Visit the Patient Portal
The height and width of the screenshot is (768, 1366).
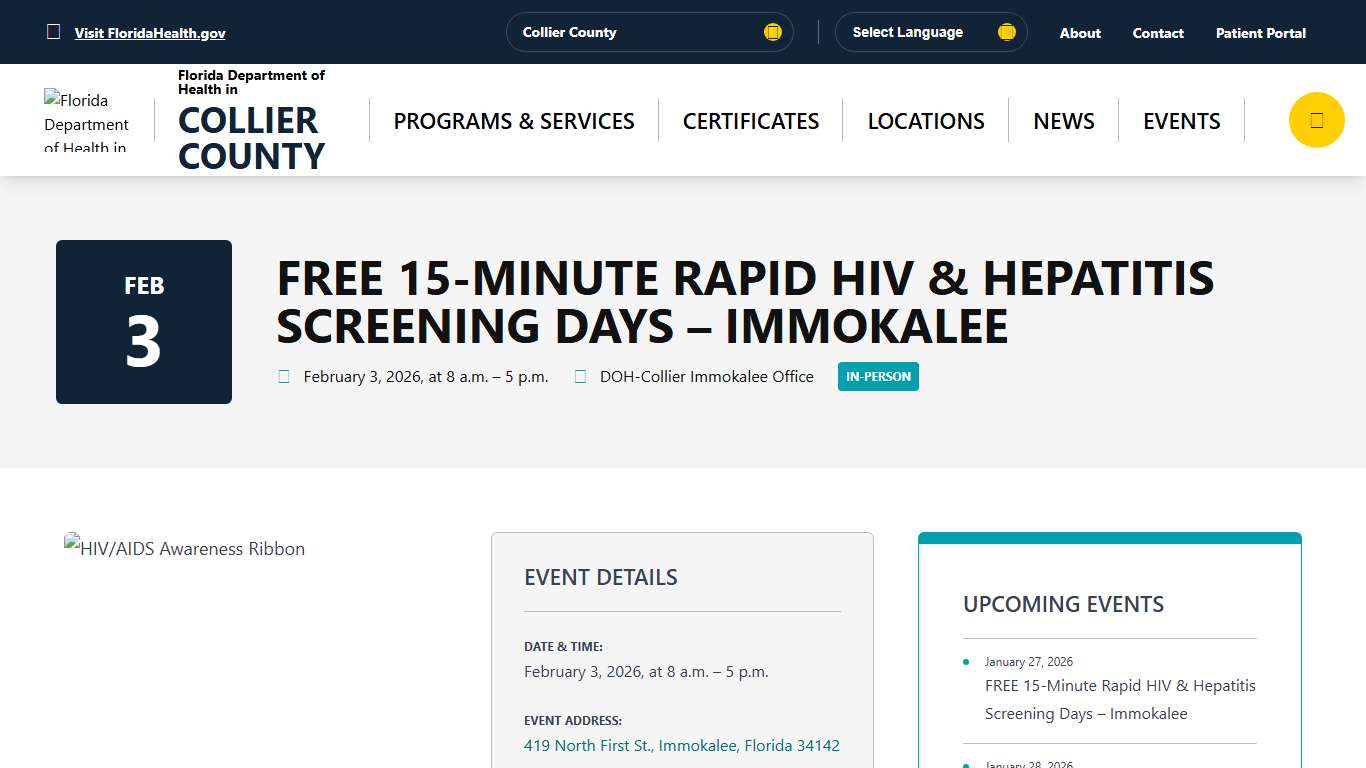[1260, 32]
